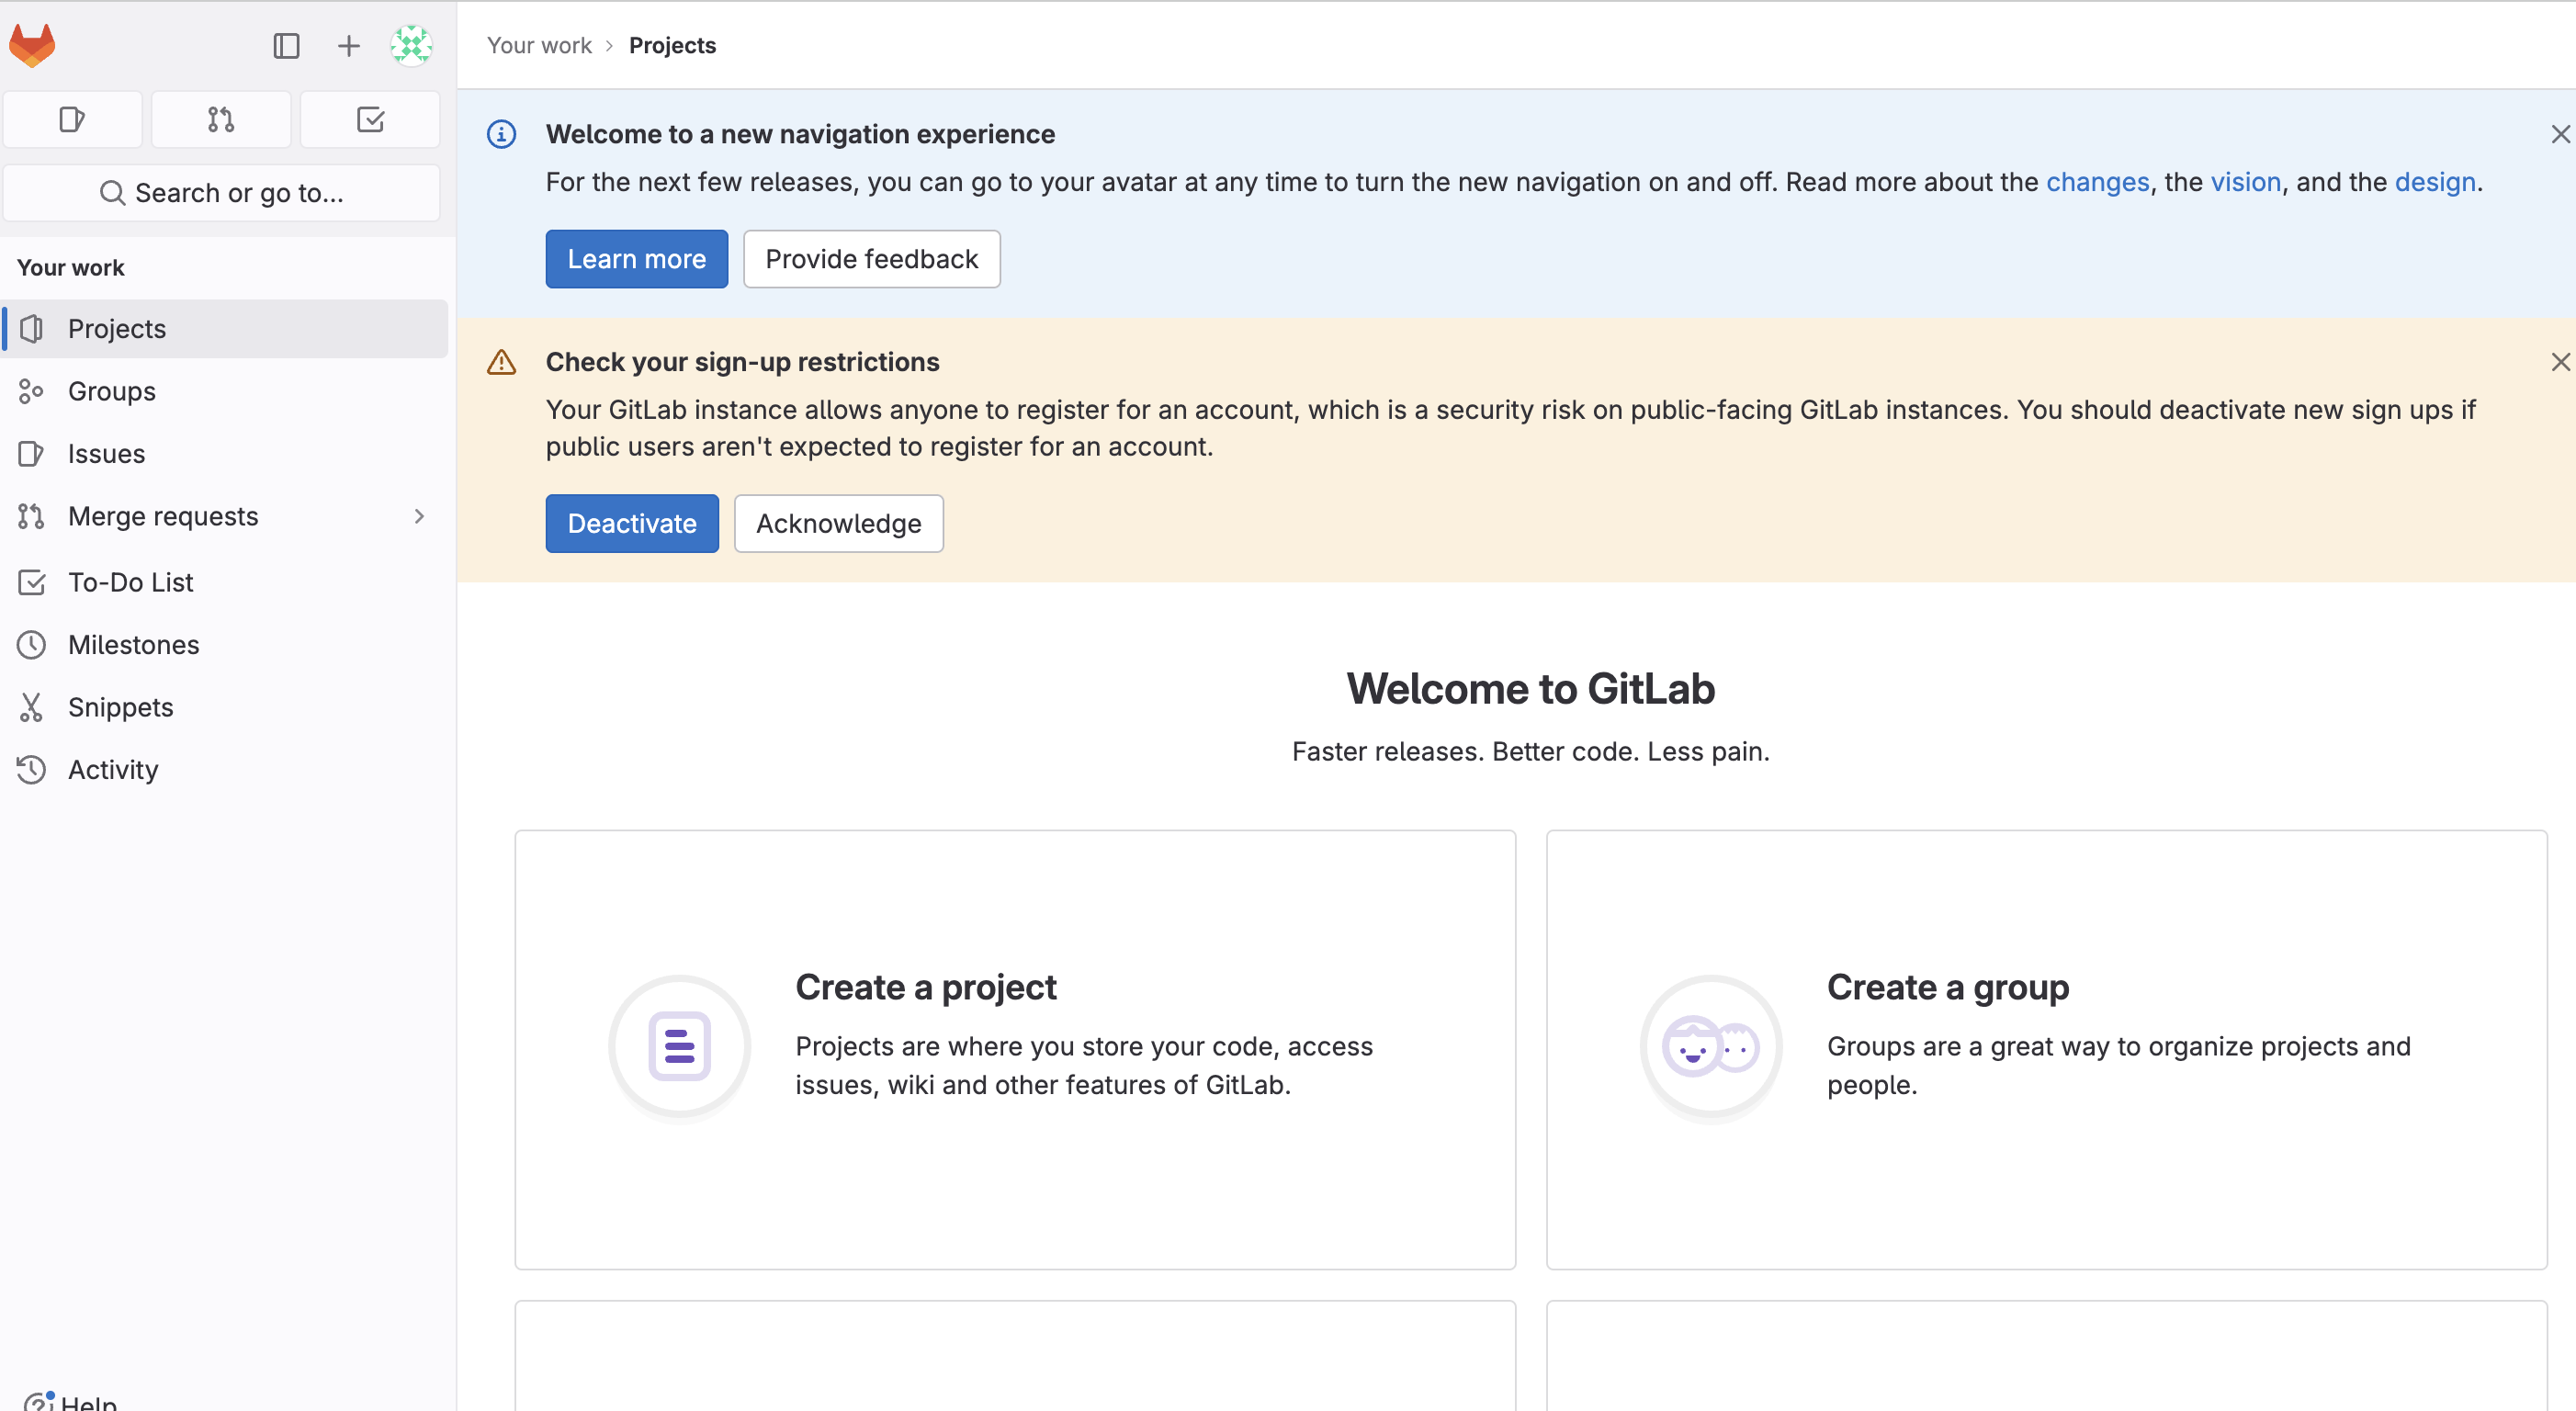Open Issues in the sidebar
Screen dimensions: 2576x1411
point(226,453)
